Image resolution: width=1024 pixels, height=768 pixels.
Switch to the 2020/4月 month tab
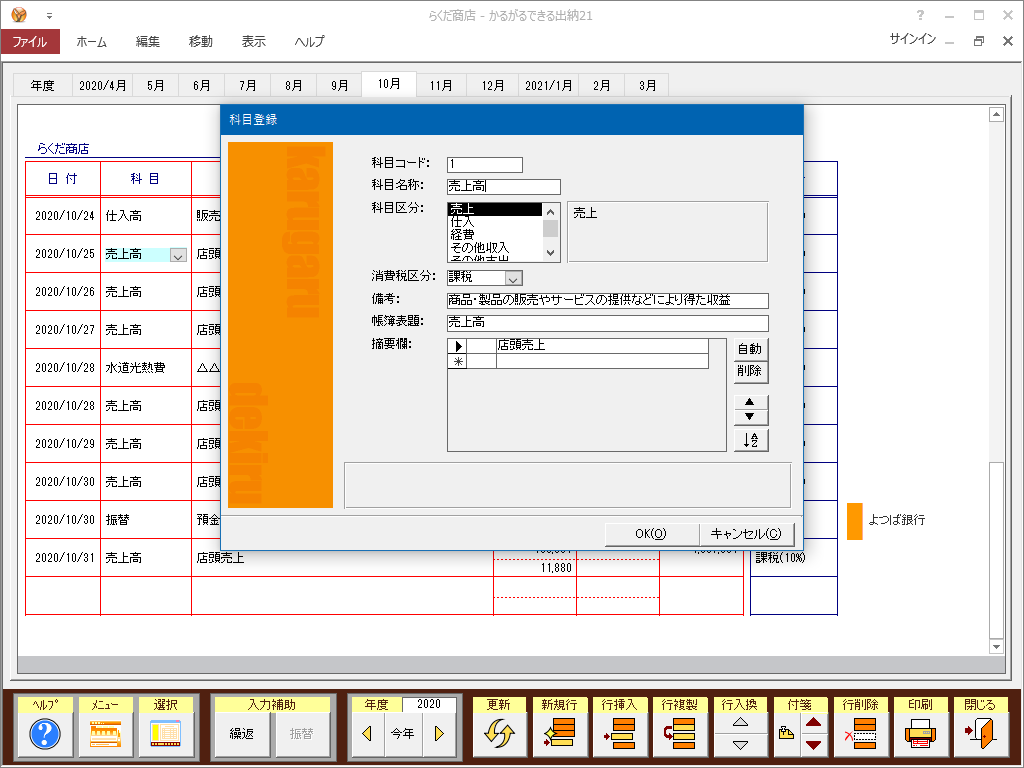tap(103, 86)
